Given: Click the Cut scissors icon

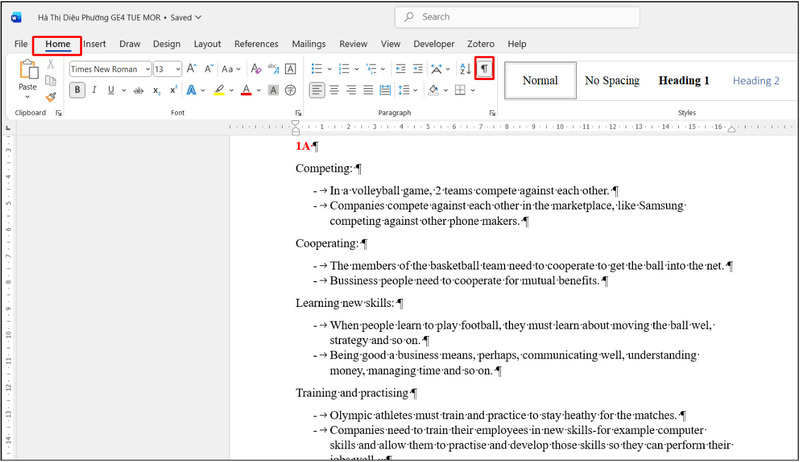Looking at the screenshot, I should click(51, 65).
